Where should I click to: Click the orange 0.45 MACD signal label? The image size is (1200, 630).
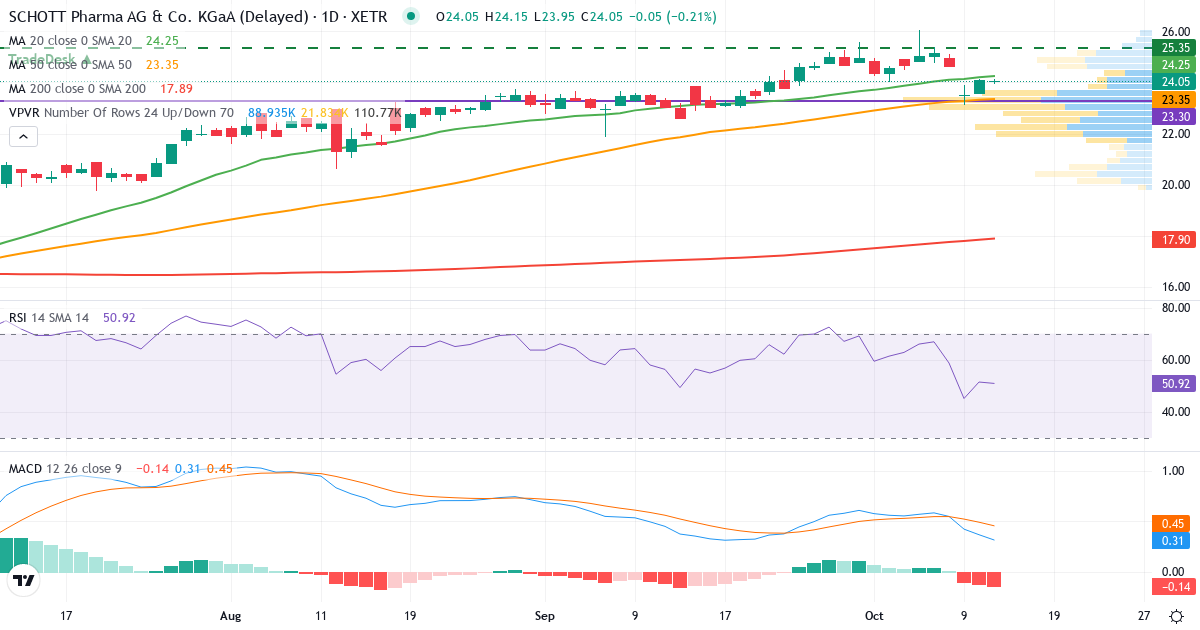pyautogui.click(x=1172, y=524)
